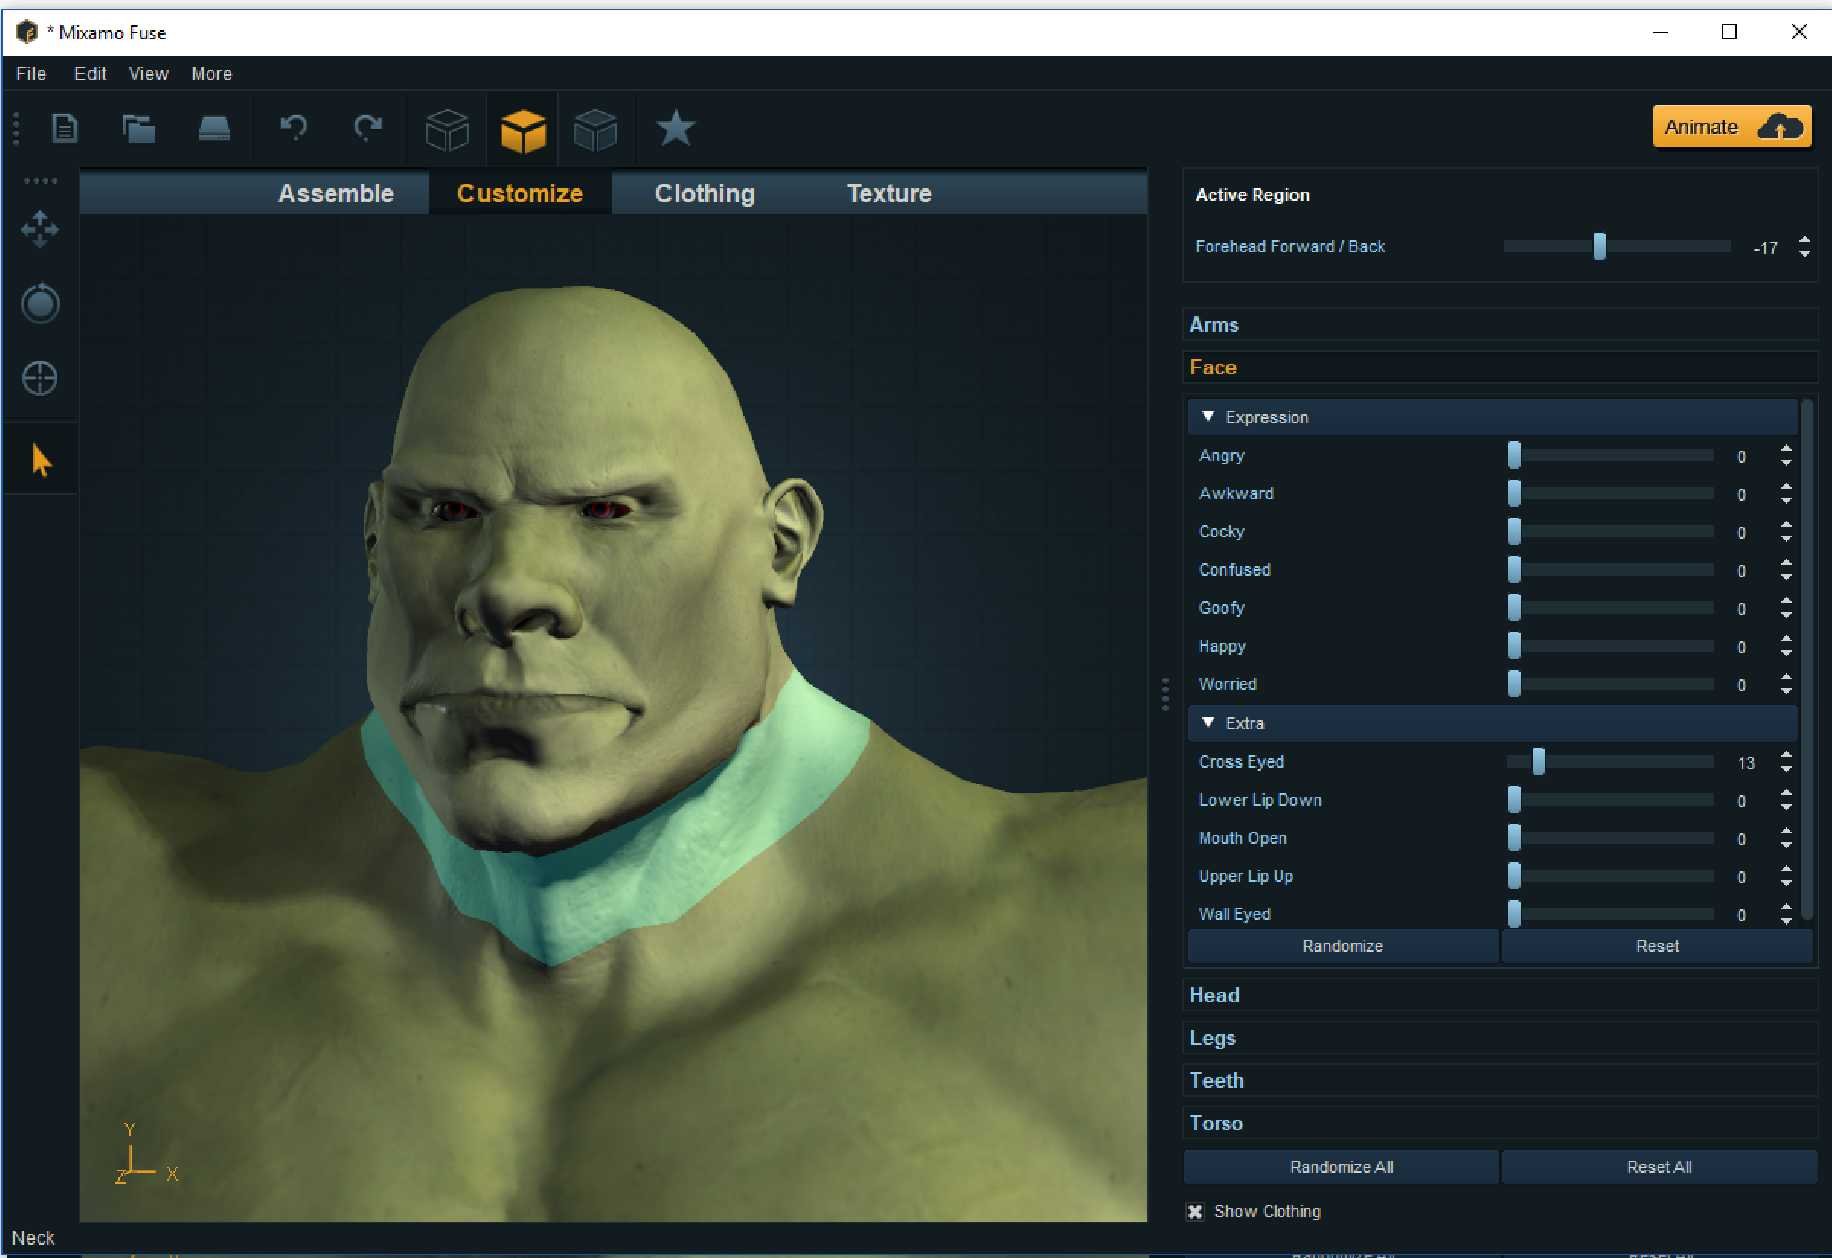Click the Worried expression slider
The height and width of the screenshot is (1258, 1832).
1611,685
